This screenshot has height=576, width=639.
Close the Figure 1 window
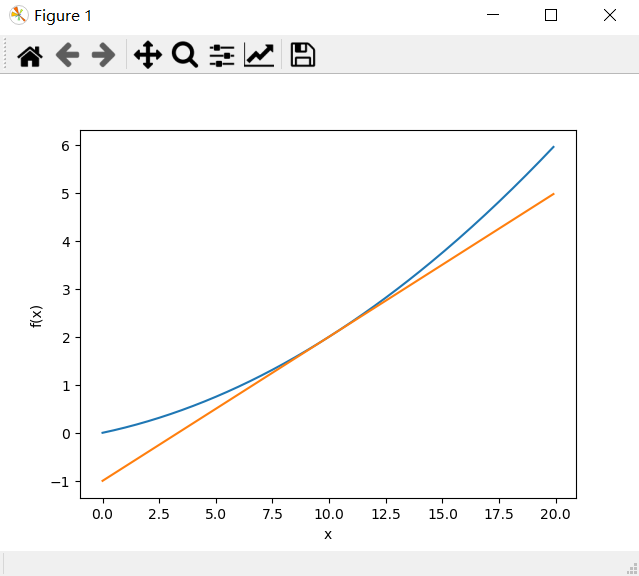pyautogui.click(x=610, y=15)
